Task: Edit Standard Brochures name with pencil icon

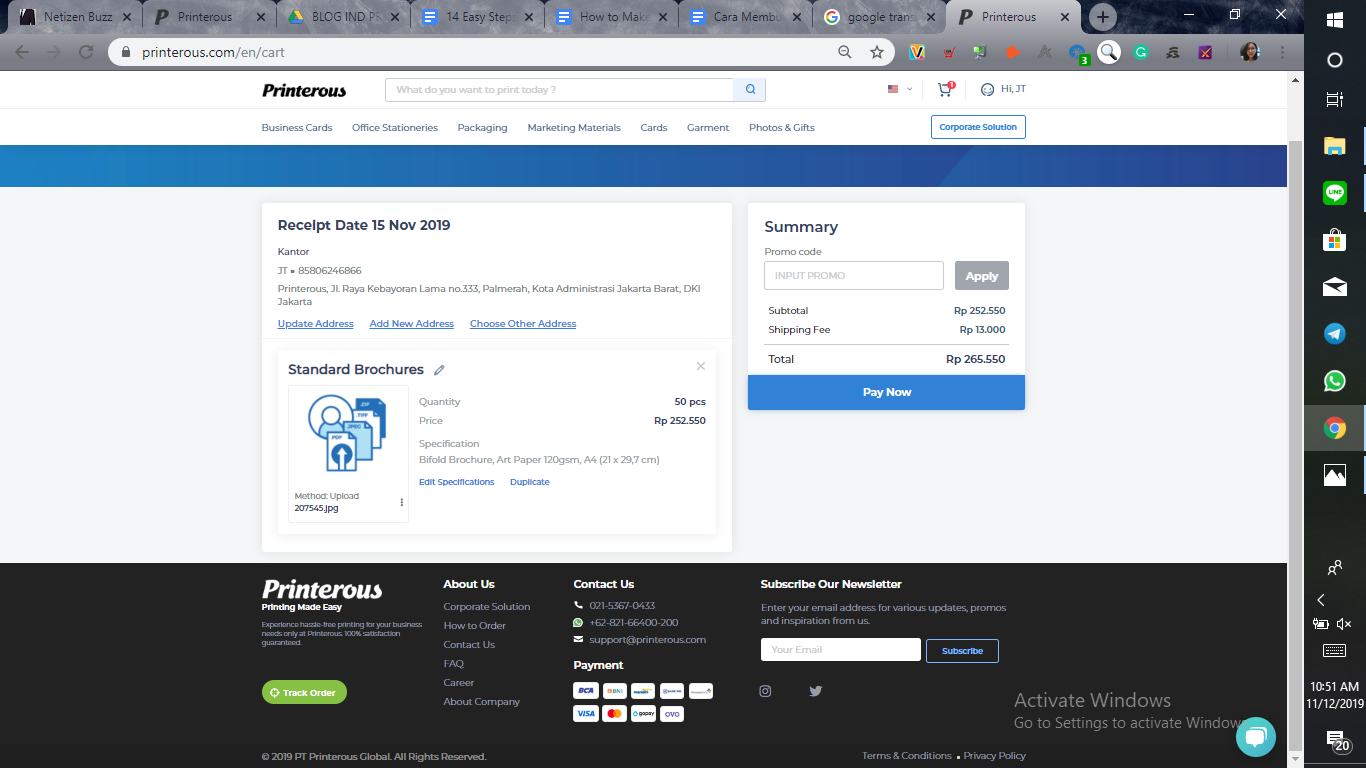Action: pos(439,370)
